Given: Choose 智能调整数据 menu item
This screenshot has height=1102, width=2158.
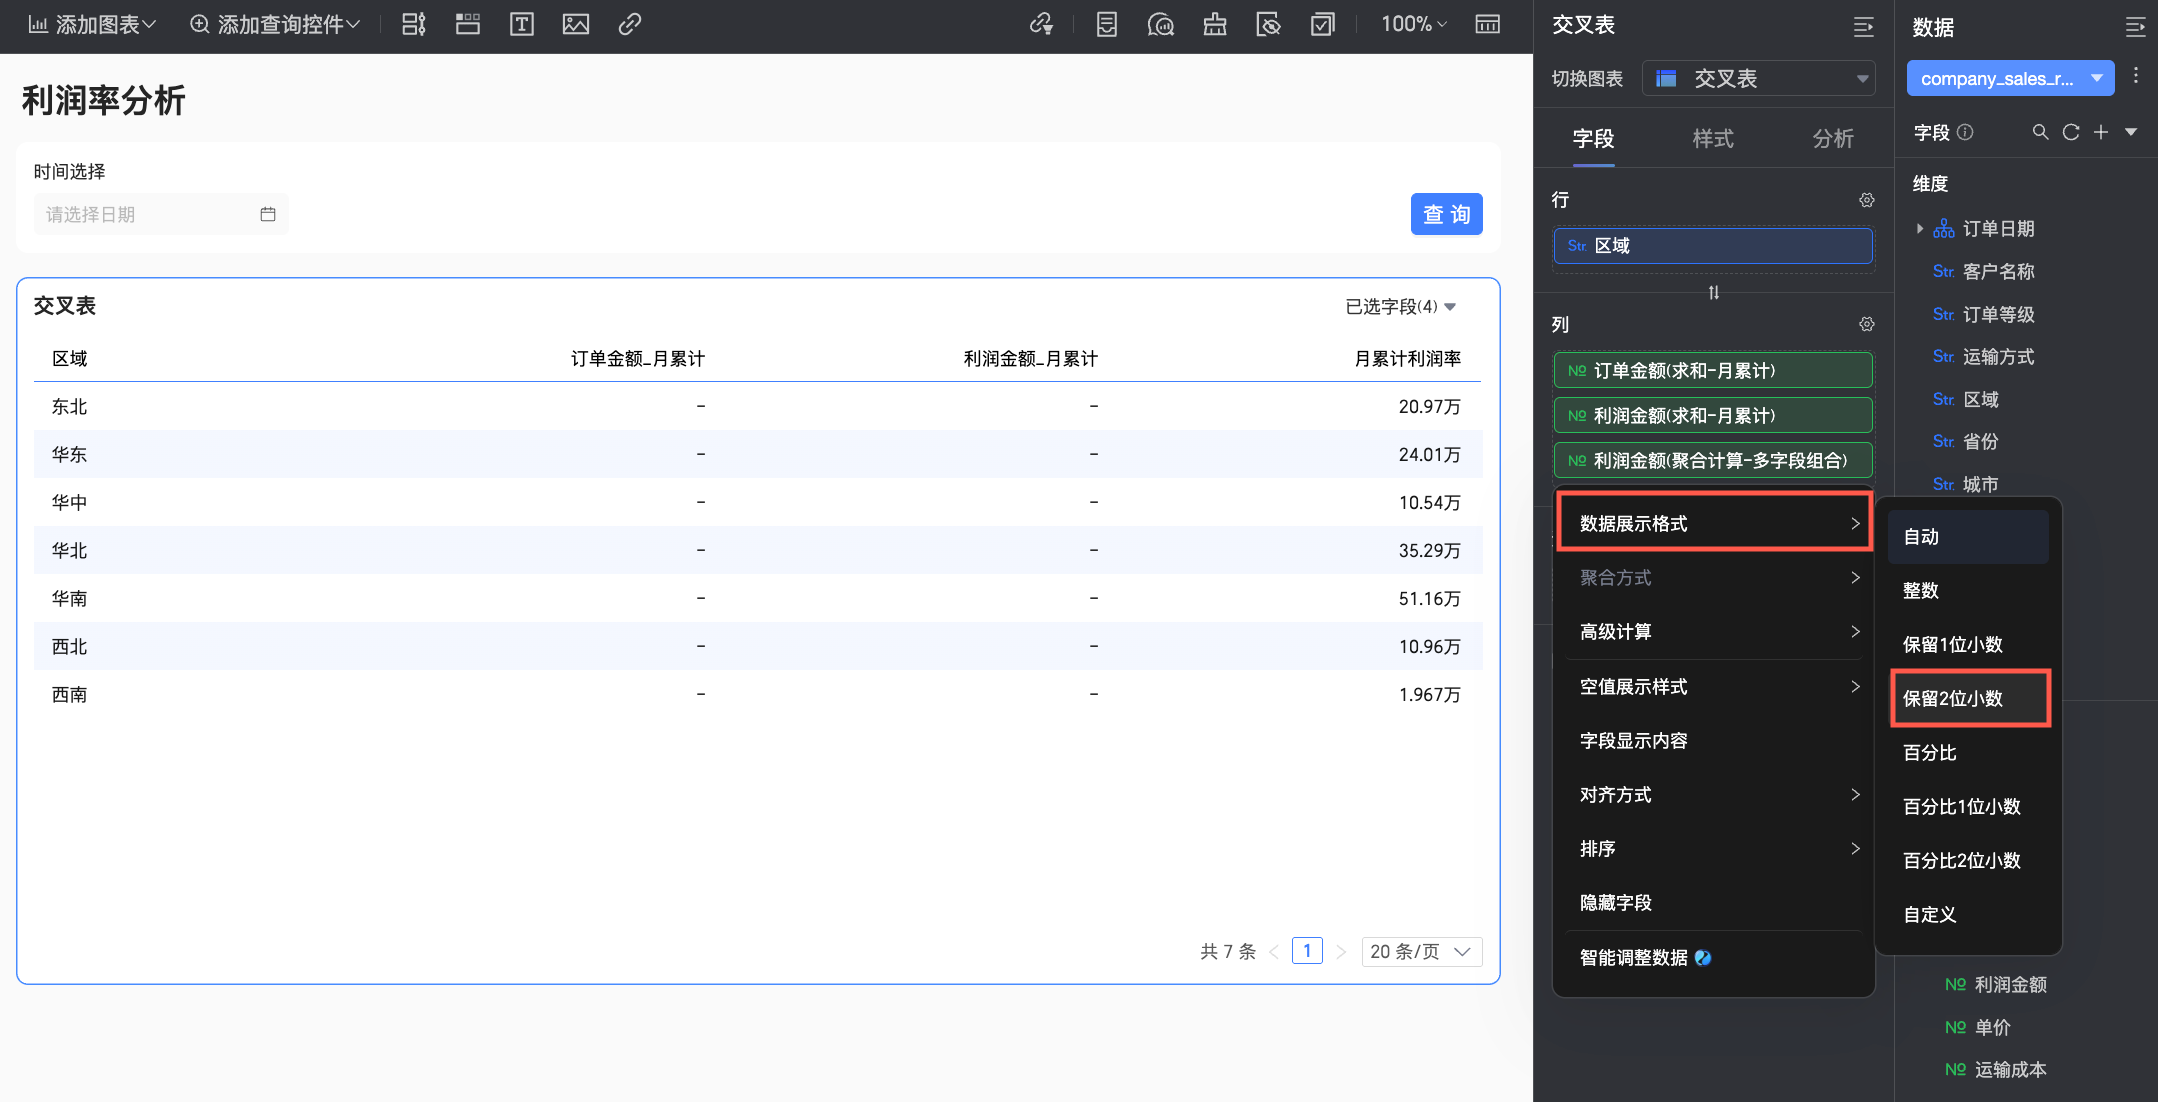Looking at the screenshot, I should click(x=1714, y=958).
